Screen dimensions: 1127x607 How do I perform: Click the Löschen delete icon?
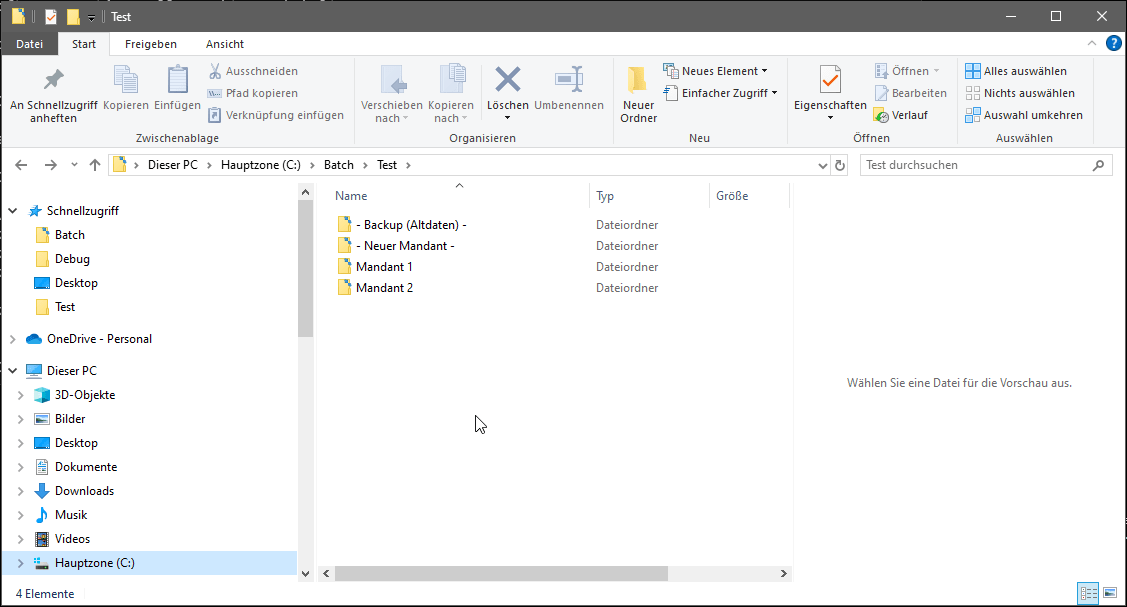coord(508,80)
